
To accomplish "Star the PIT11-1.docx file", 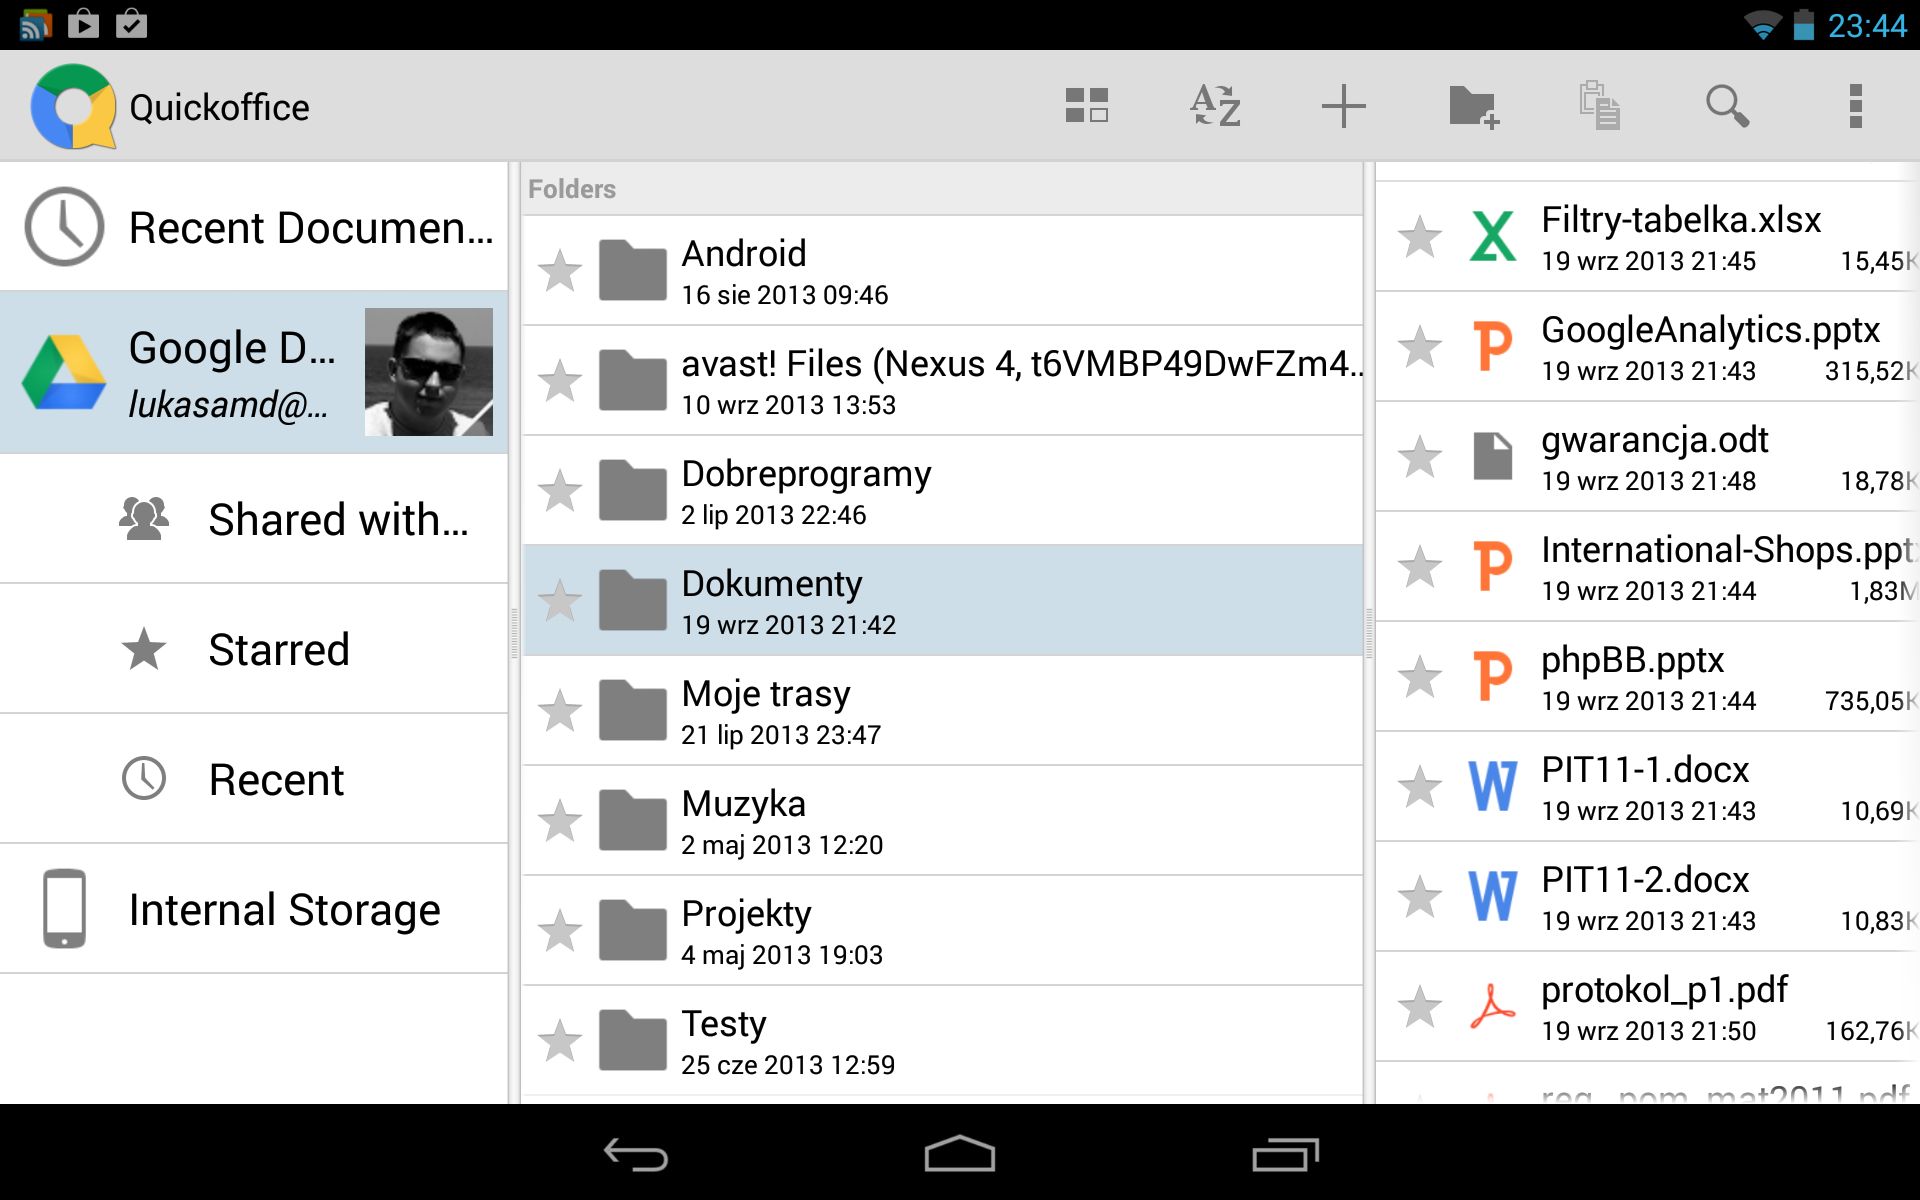I will pyautogui.click(x=1420, y=787).
